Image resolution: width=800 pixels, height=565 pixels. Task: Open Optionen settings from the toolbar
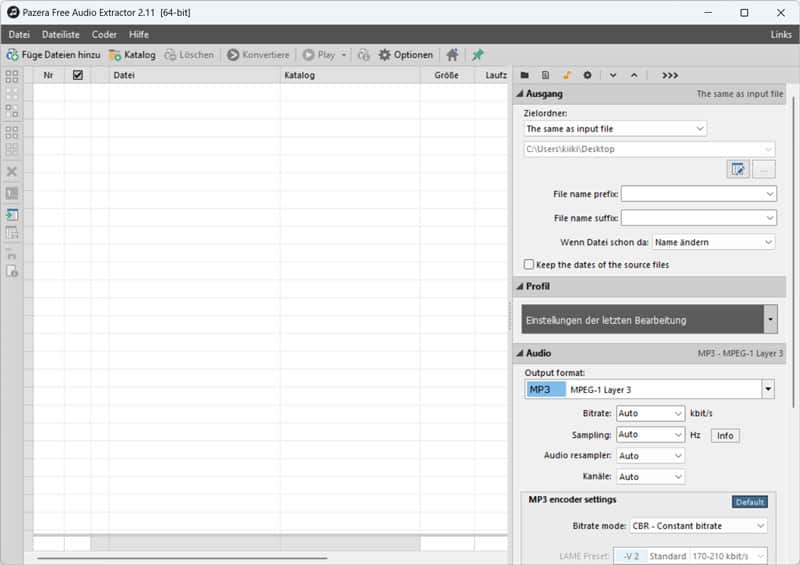[406, 55]
